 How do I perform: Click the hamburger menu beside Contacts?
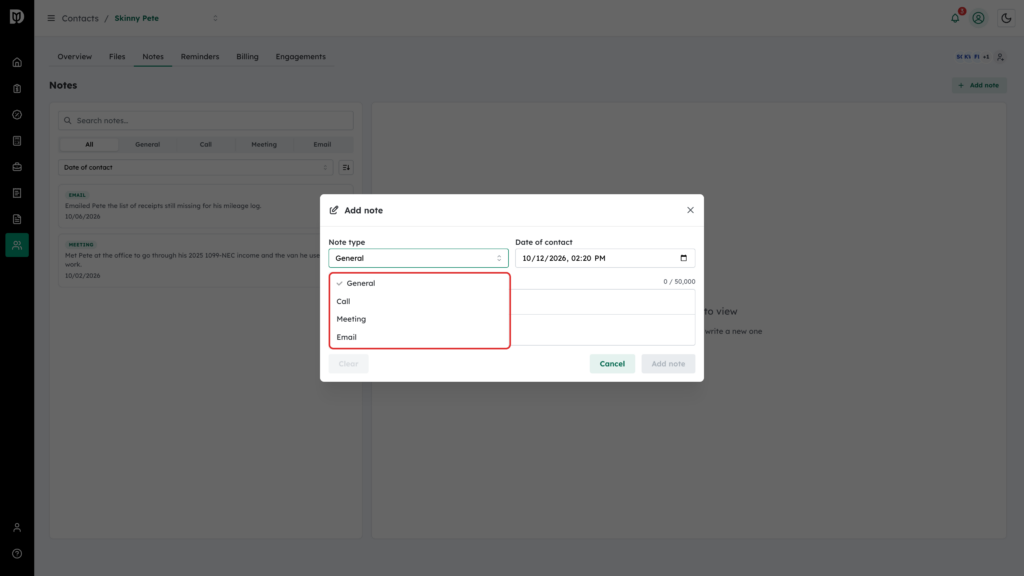tap(51, 18)
